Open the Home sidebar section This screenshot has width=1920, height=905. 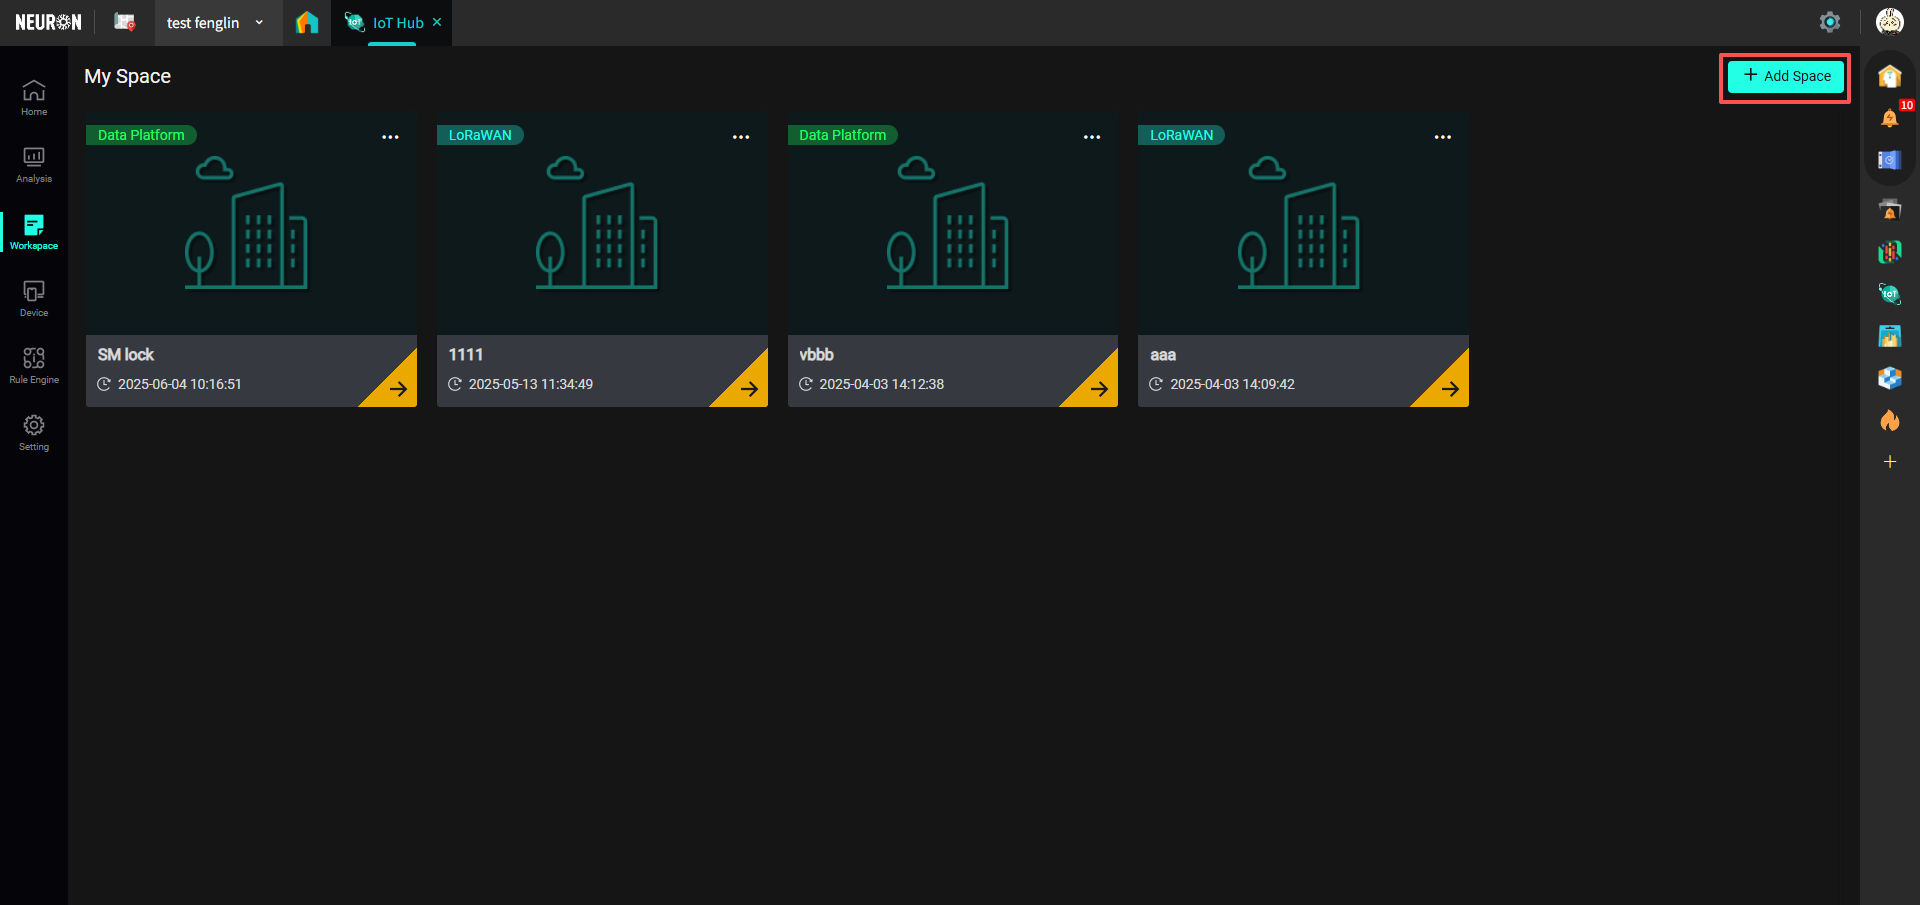click(x=34, y=98)
